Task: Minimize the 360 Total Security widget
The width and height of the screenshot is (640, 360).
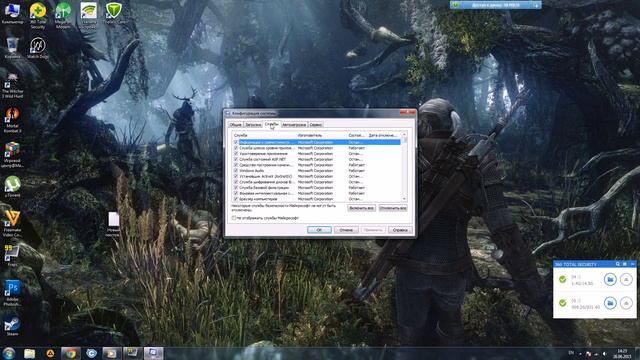Action: (632, 264)
